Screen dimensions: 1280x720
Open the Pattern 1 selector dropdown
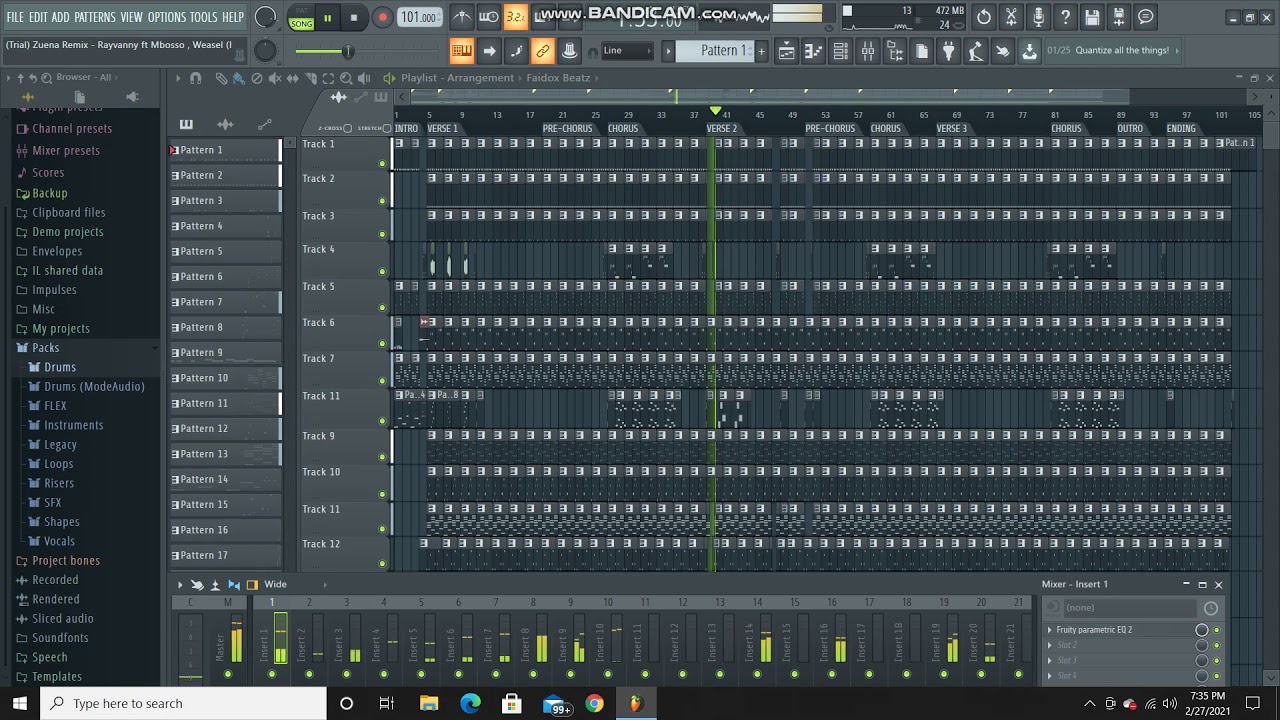point(714,51)
